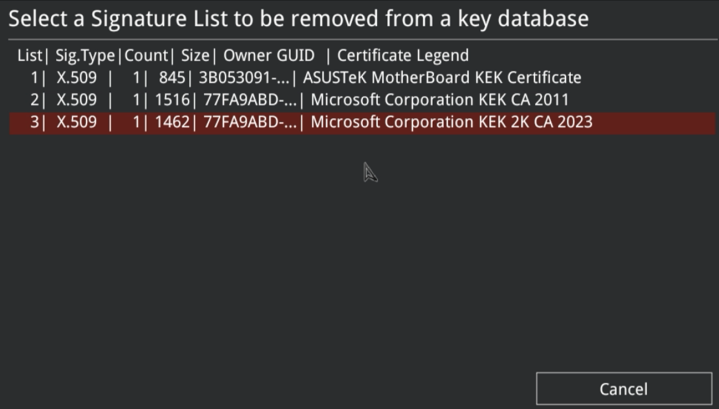Select the ASUSTeK MotherBoard KEK Certificate entry
Image resolution: width=719 pixels, height=409 pixels.
coord(442,77)
